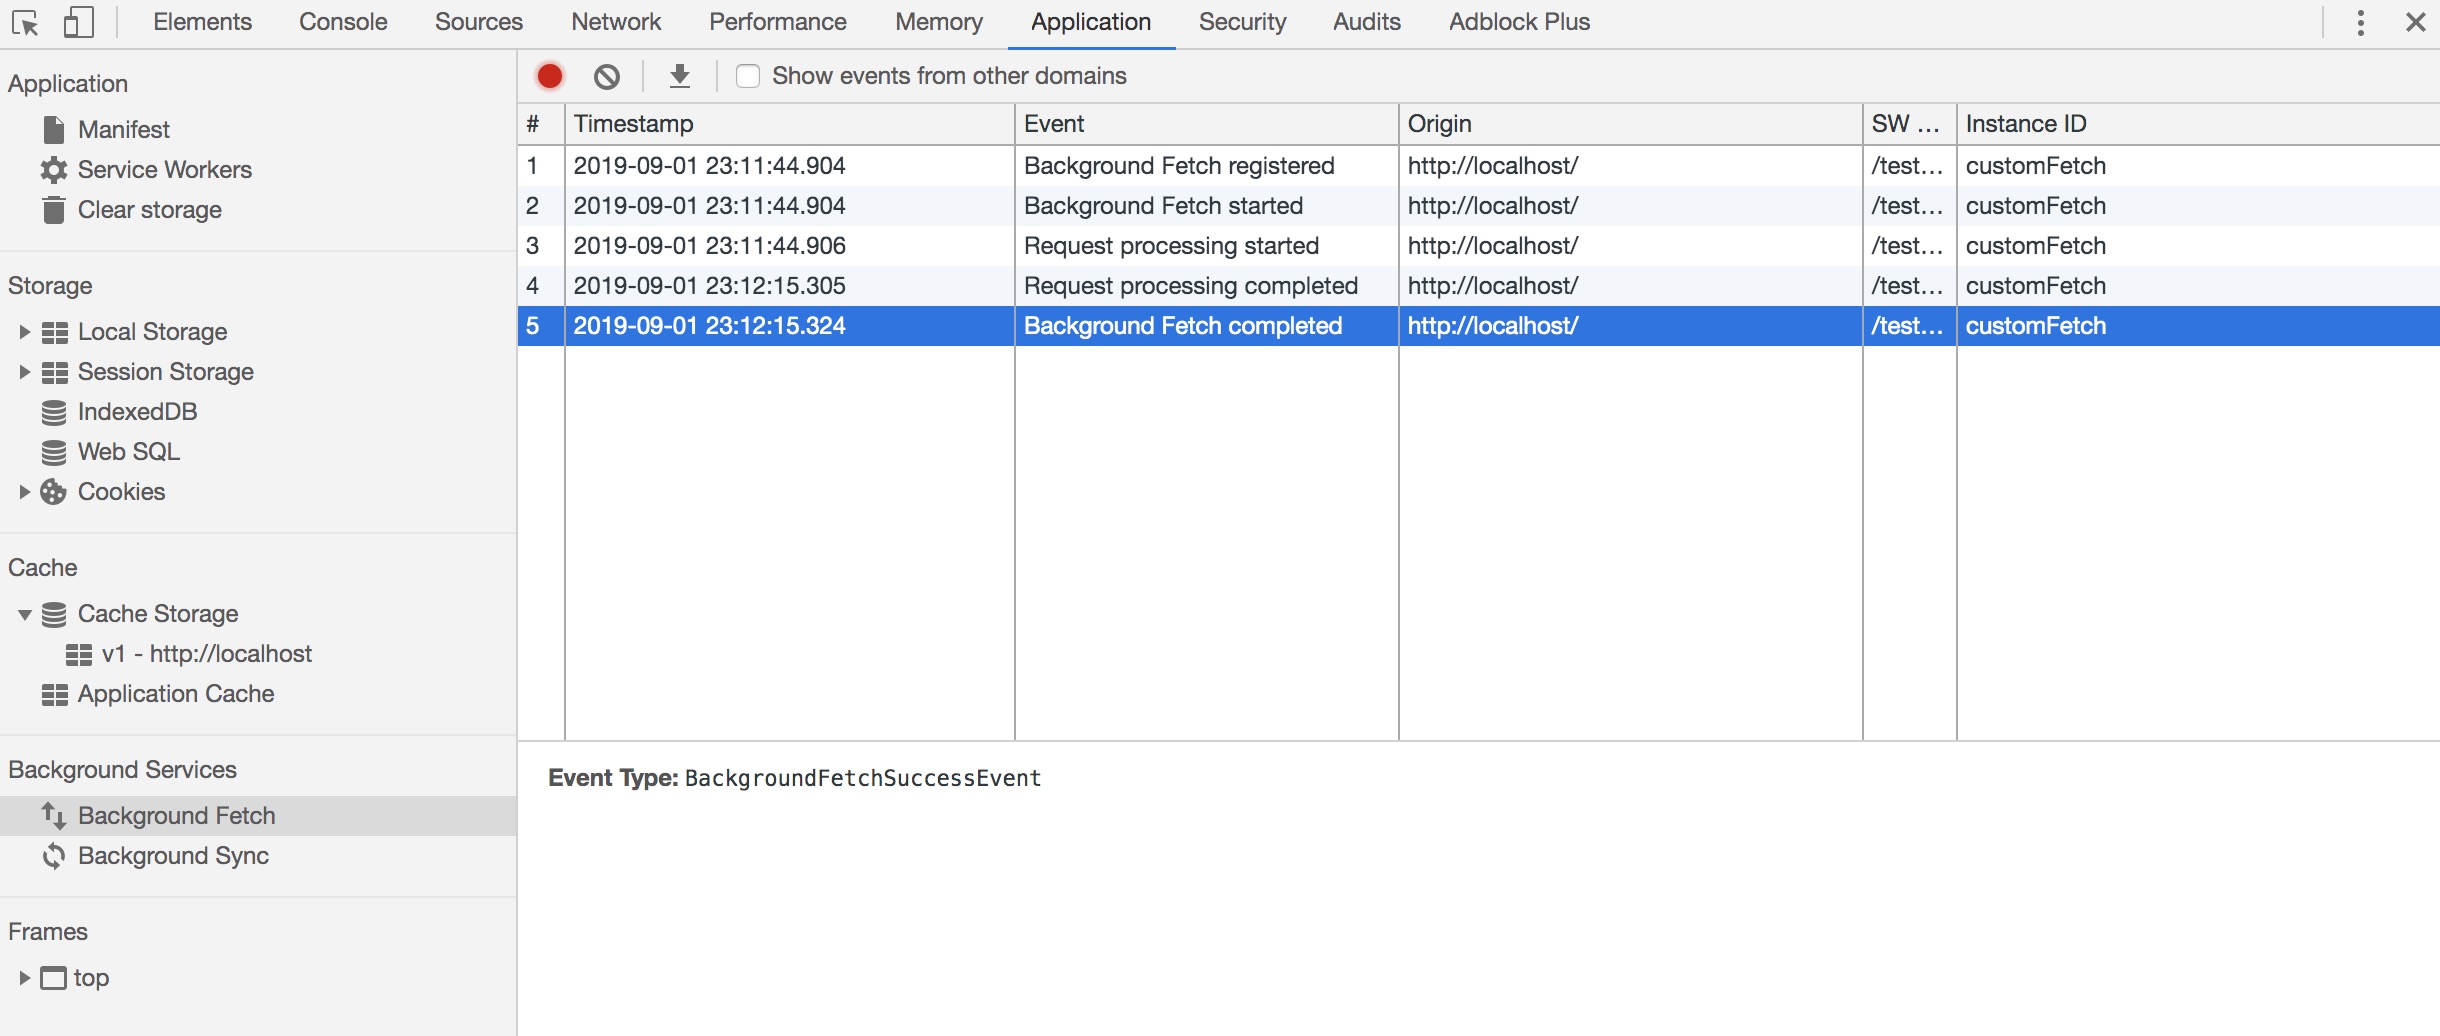Click the SW … scope column header
2440x1036 pixels.
coord(1910,124)
